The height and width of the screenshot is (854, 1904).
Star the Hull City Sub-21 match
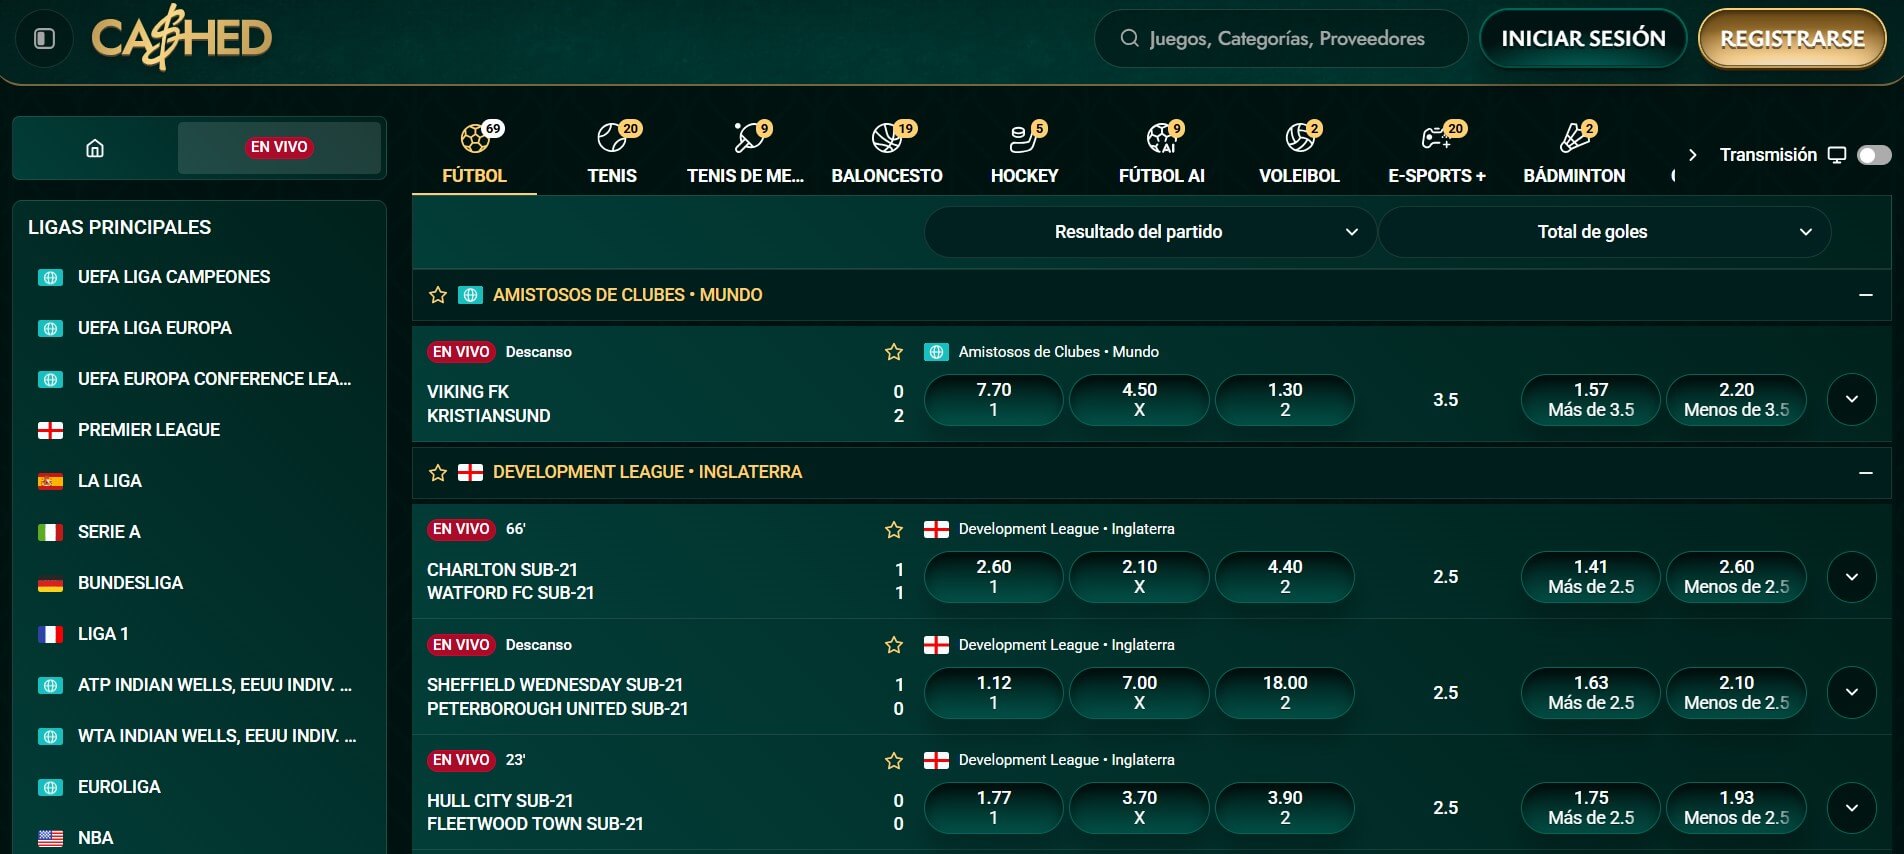(x=894, y=760)
